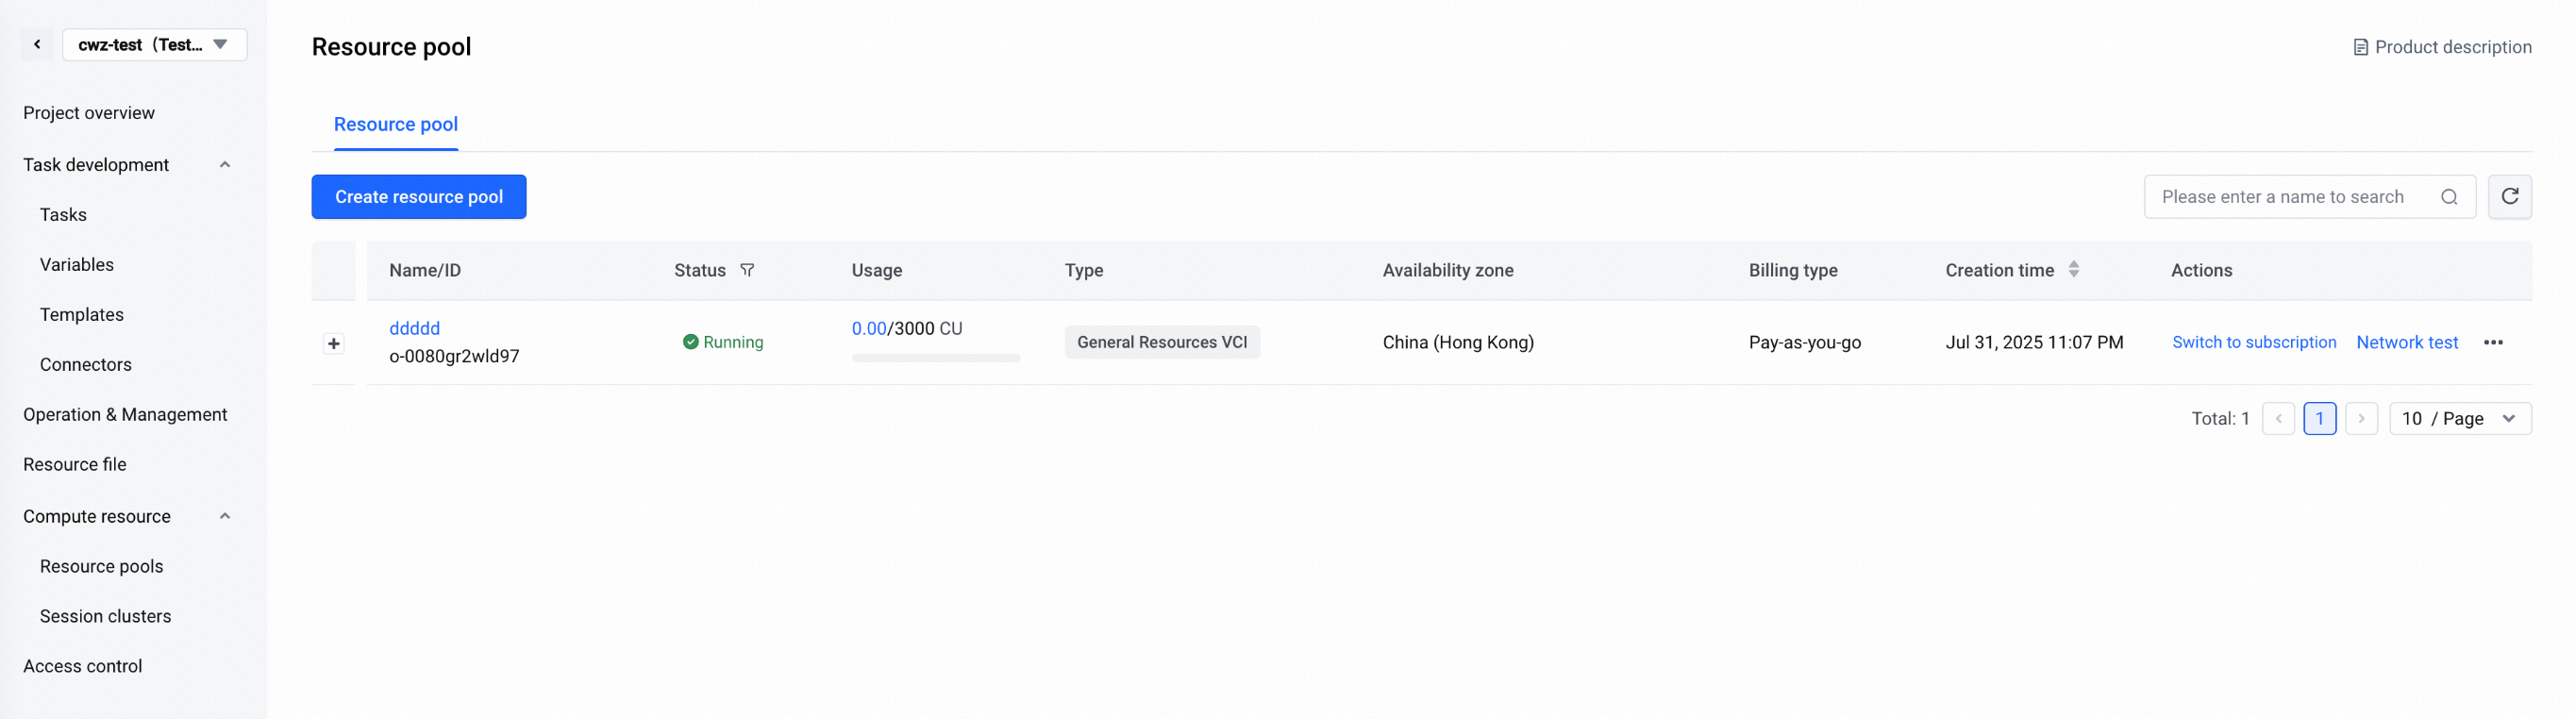Open the Status column filter

tap(747, 271)
